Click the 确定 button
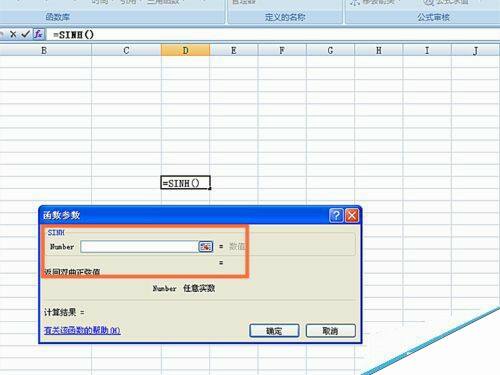 click(x=274, y=331)
